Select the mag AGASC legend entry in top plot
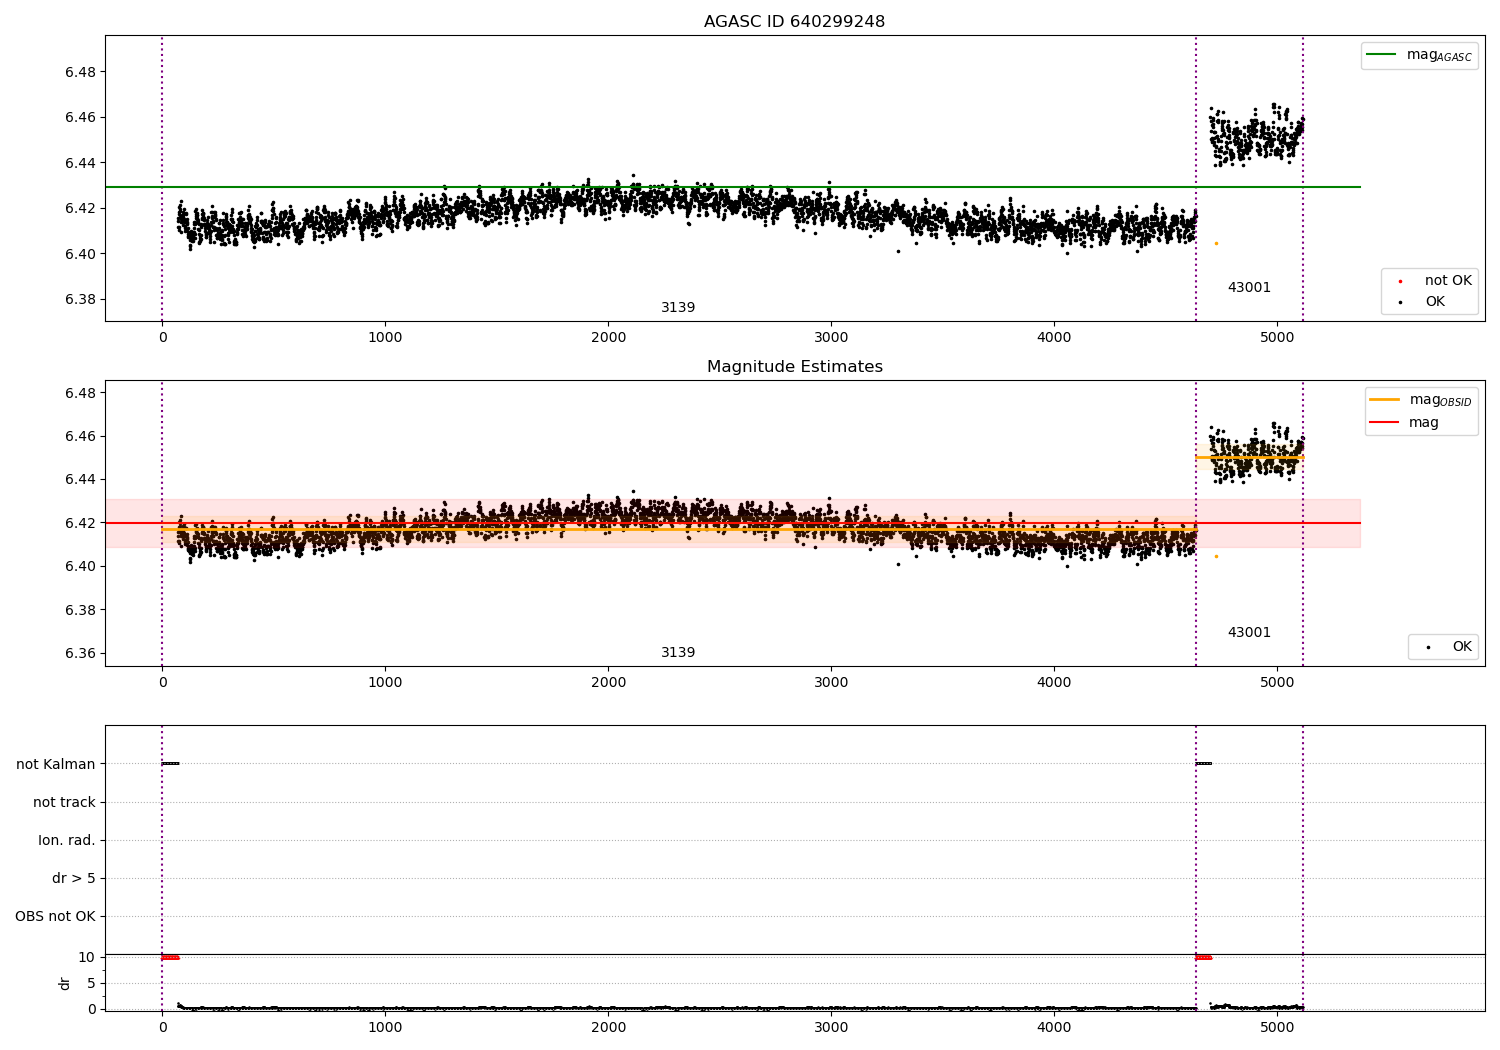The height and width of the screenshot is (1050, 1500). (1439, 56)
